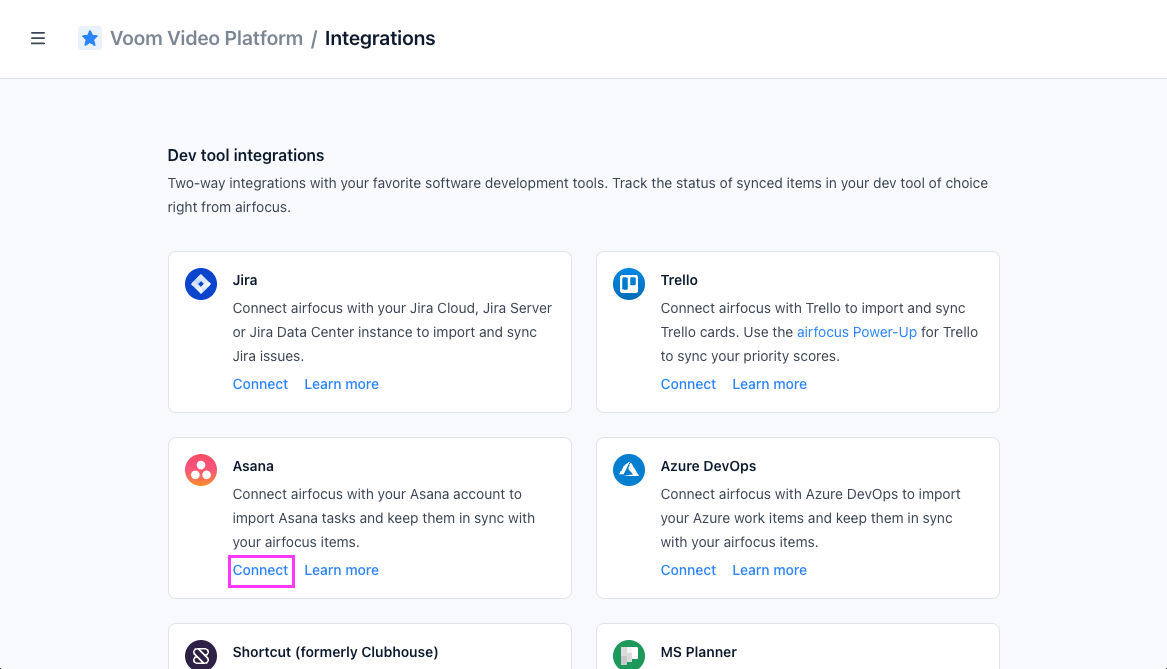Follow the airfocus Power-Up link
The height and width of the screenshot is (669, 1167).
click(x=857, y=332)
